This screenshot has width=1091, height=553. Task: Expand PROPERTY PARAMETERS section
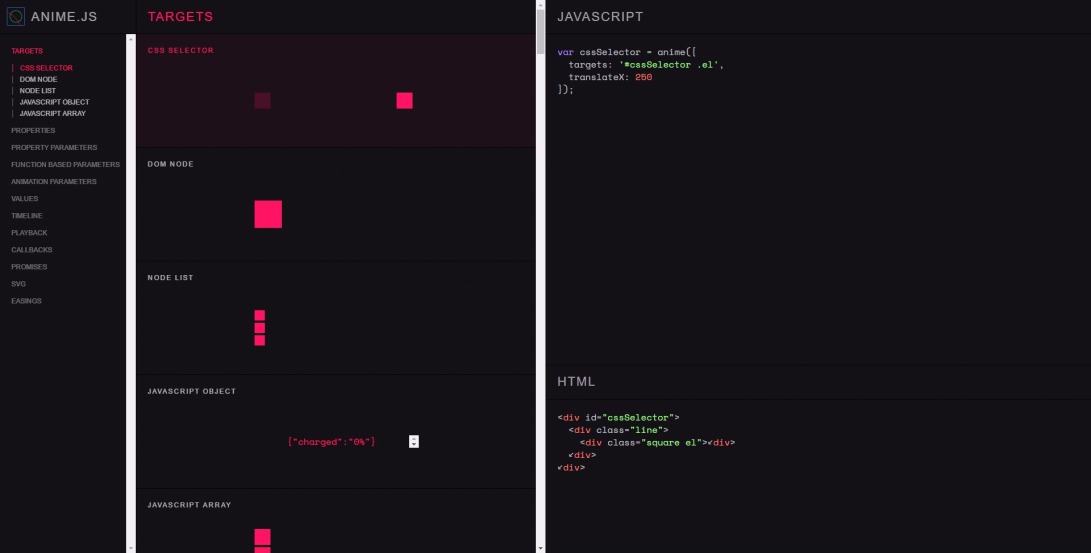54,147
